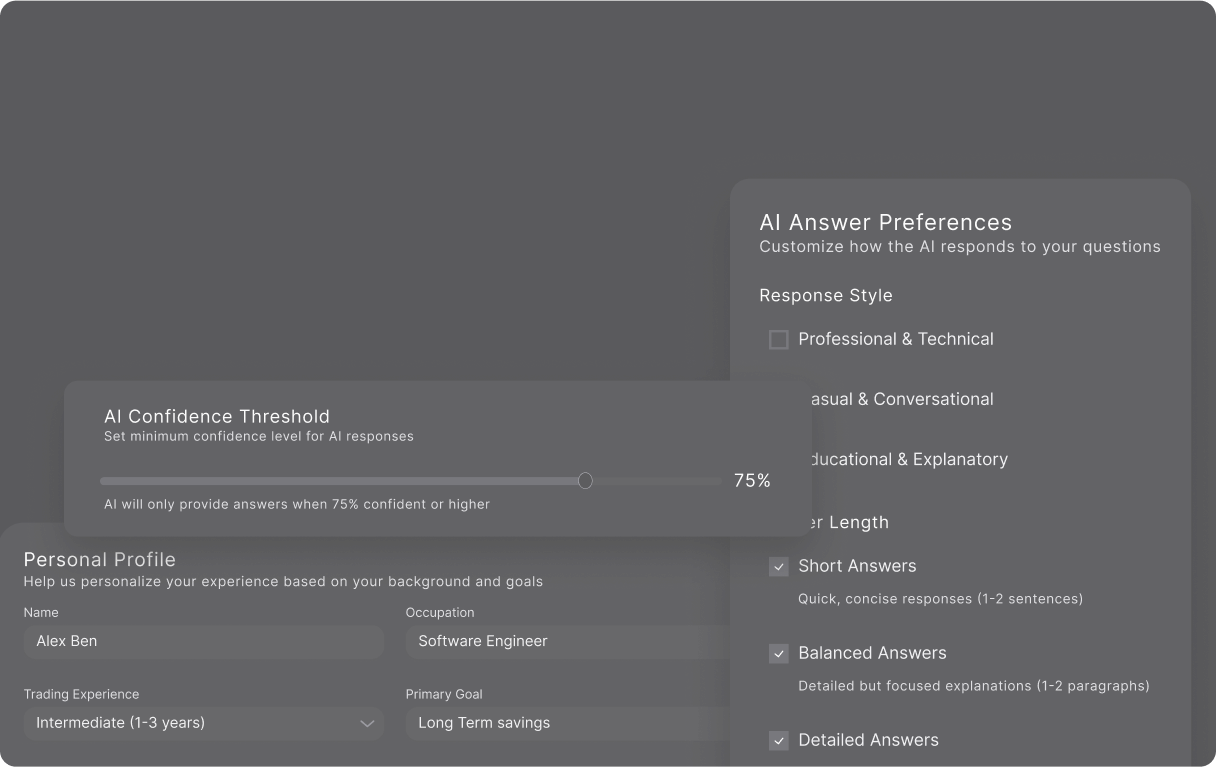
Task: Click the 'AI will only provide answers' note
Action: pos(297,504)
